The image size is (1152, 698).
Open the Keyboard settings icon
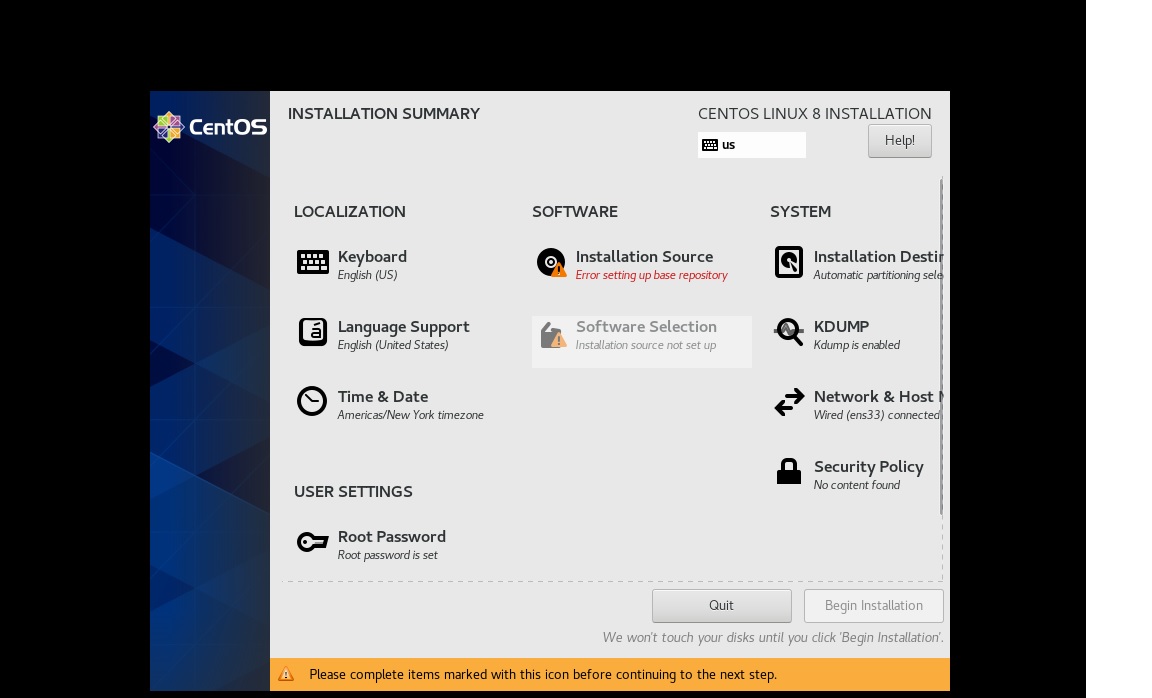coord(312,262)
